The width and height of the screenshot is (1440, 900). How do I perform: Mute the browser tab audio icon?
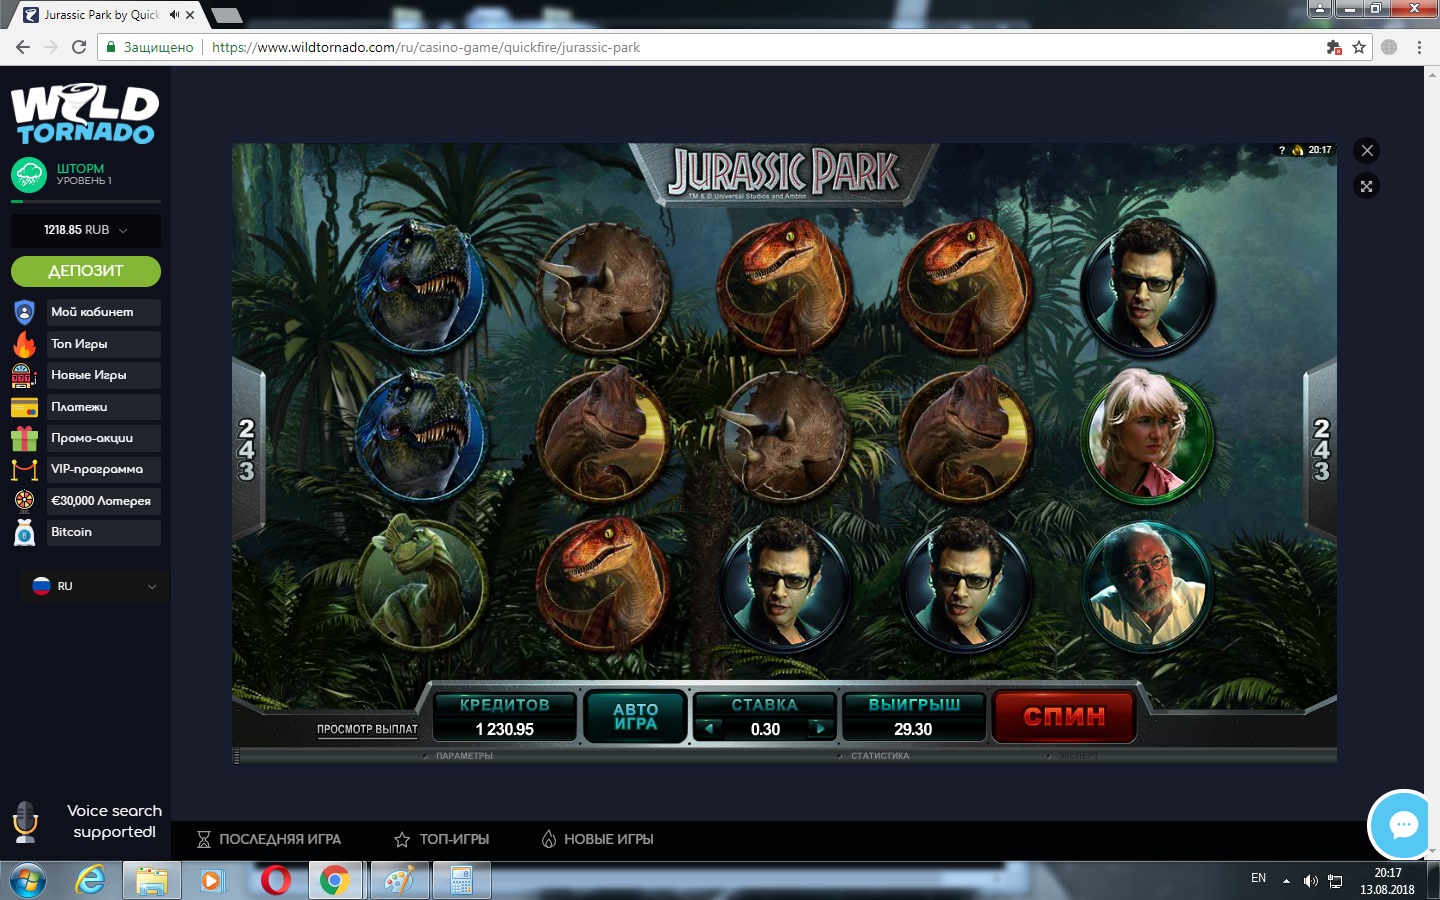(x=174, y=15)
